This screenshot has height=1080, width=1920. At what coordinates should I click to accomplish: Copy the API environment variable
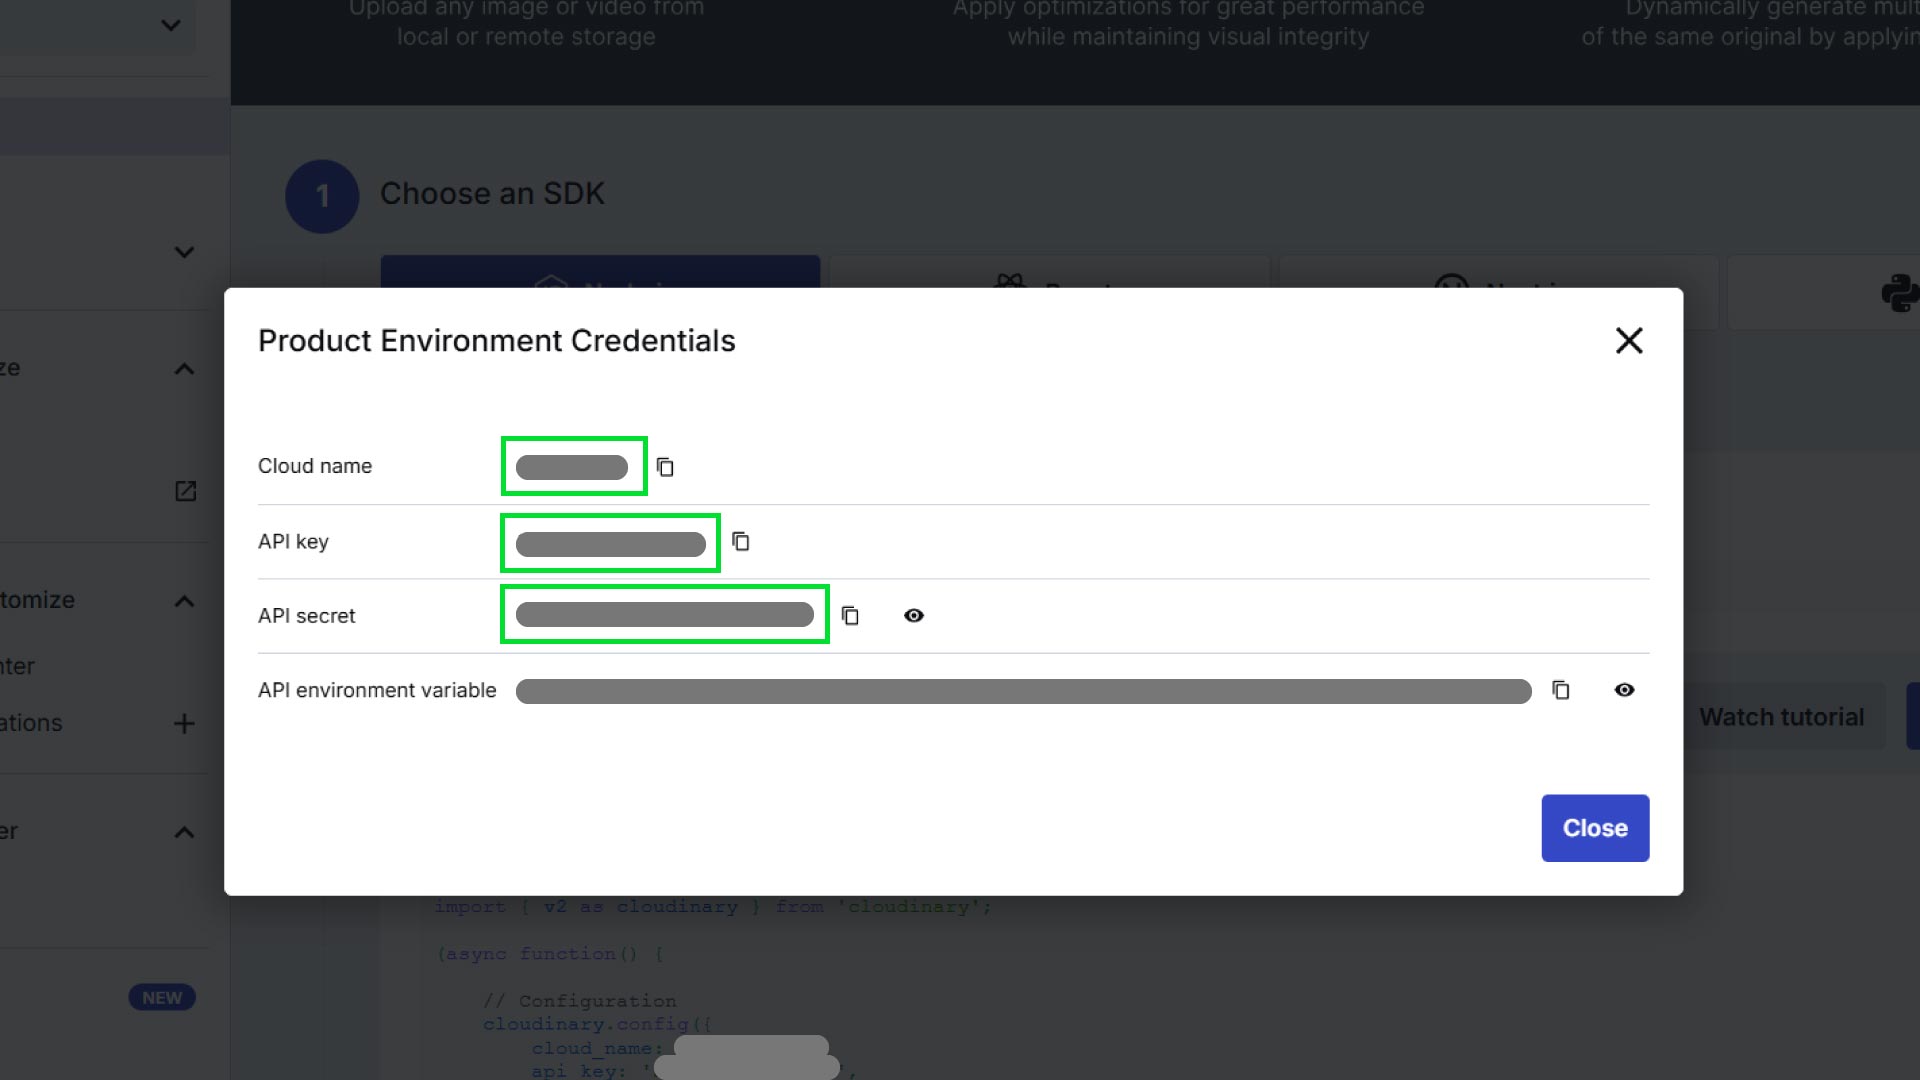1561,690
